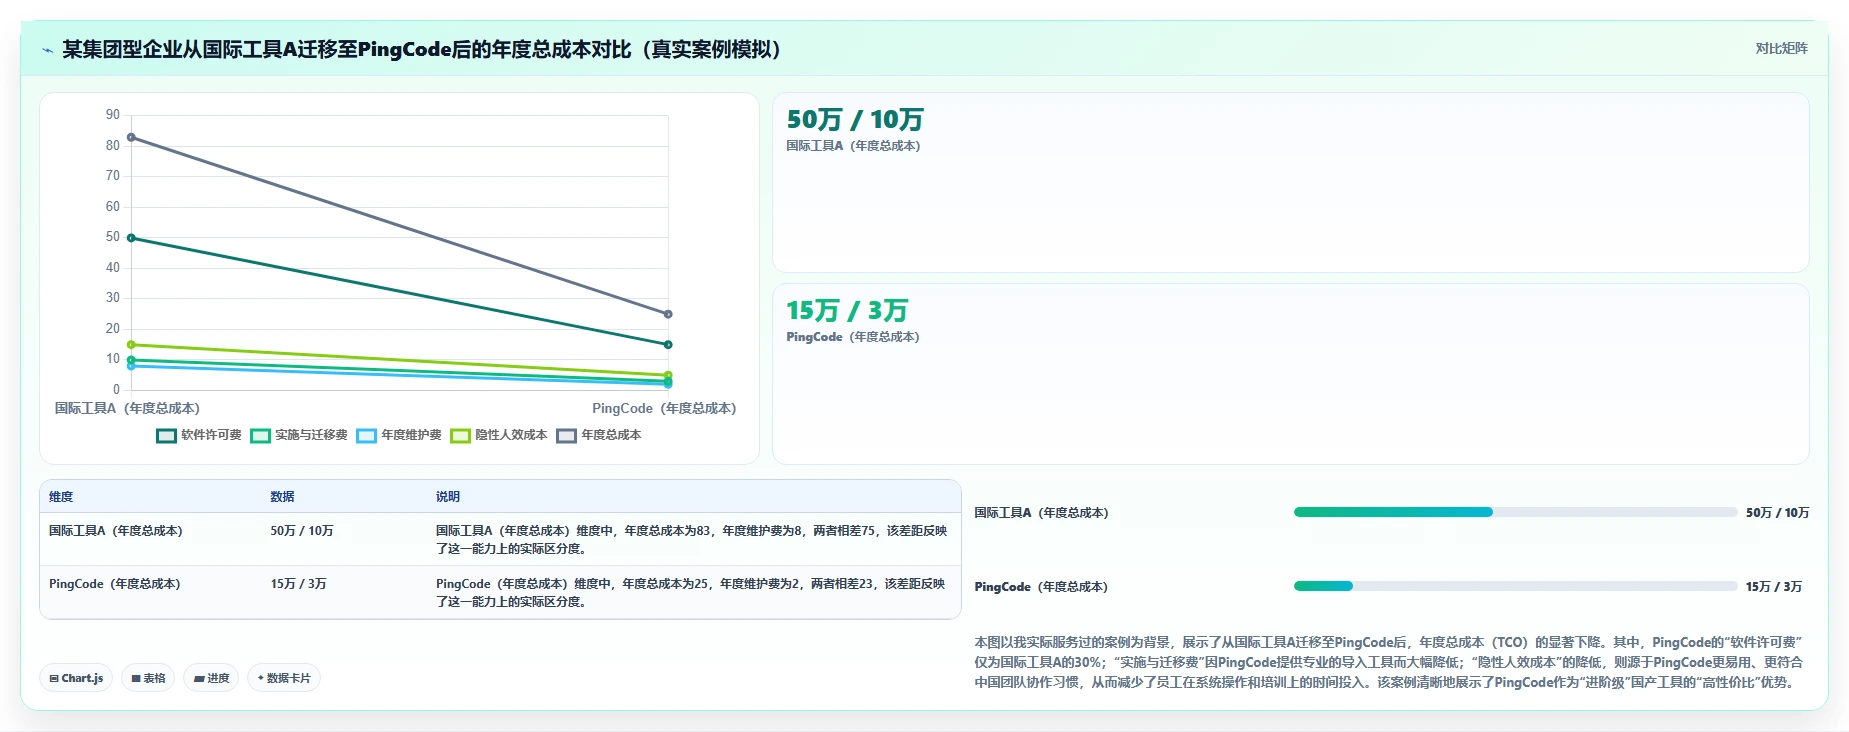
Task: Click the PingCode caption under 15万 / 3万
Action: pos(853,337)
